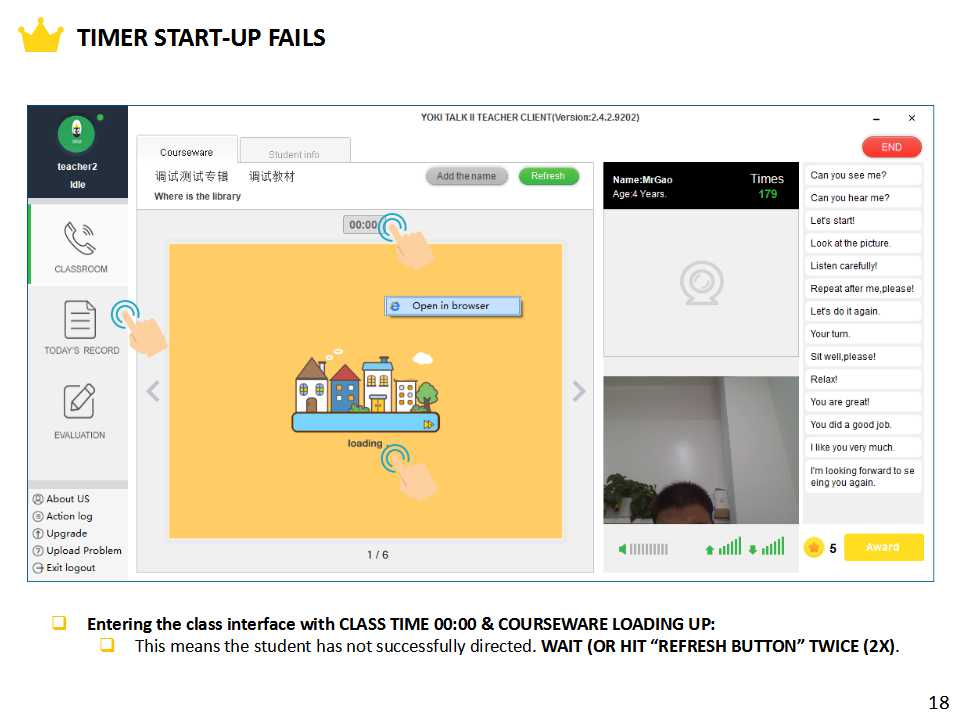Open the CLASSROOM phone icon
This screenshot has width=960, height=720.
point(80,238)
